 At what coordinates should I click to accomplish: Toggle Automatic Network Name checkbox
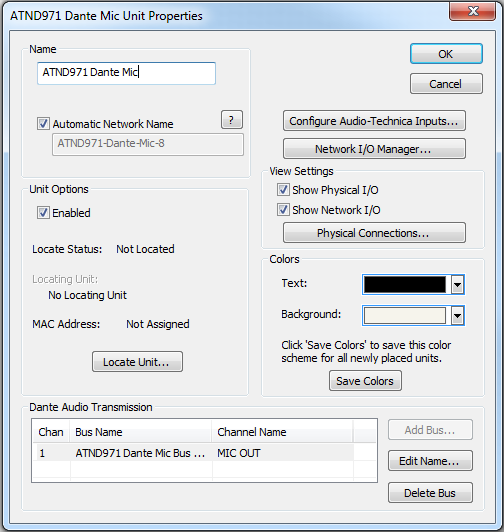point(43,124)
